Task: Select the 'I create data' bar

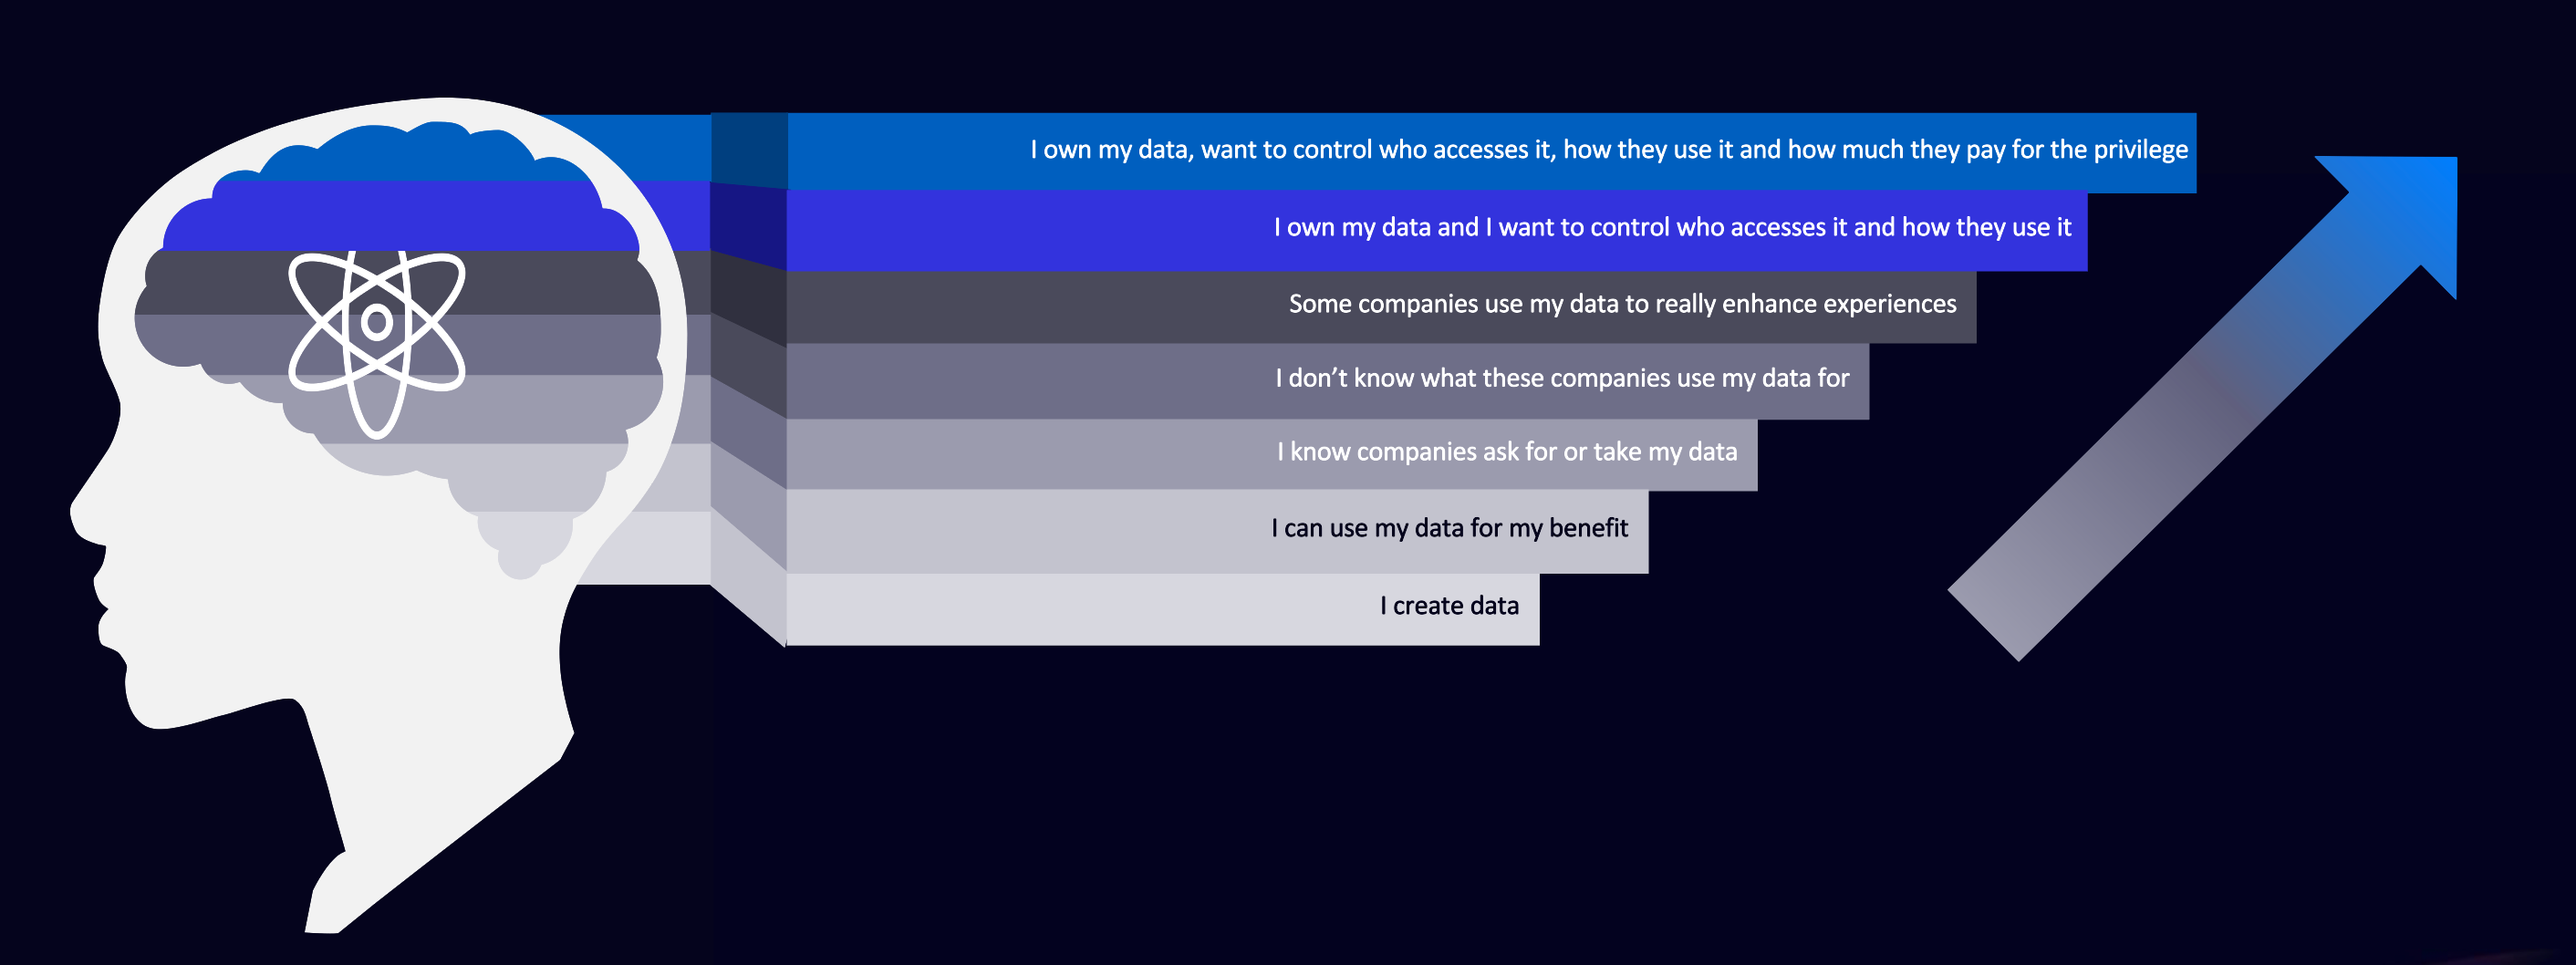Action: click(1162, 608)
